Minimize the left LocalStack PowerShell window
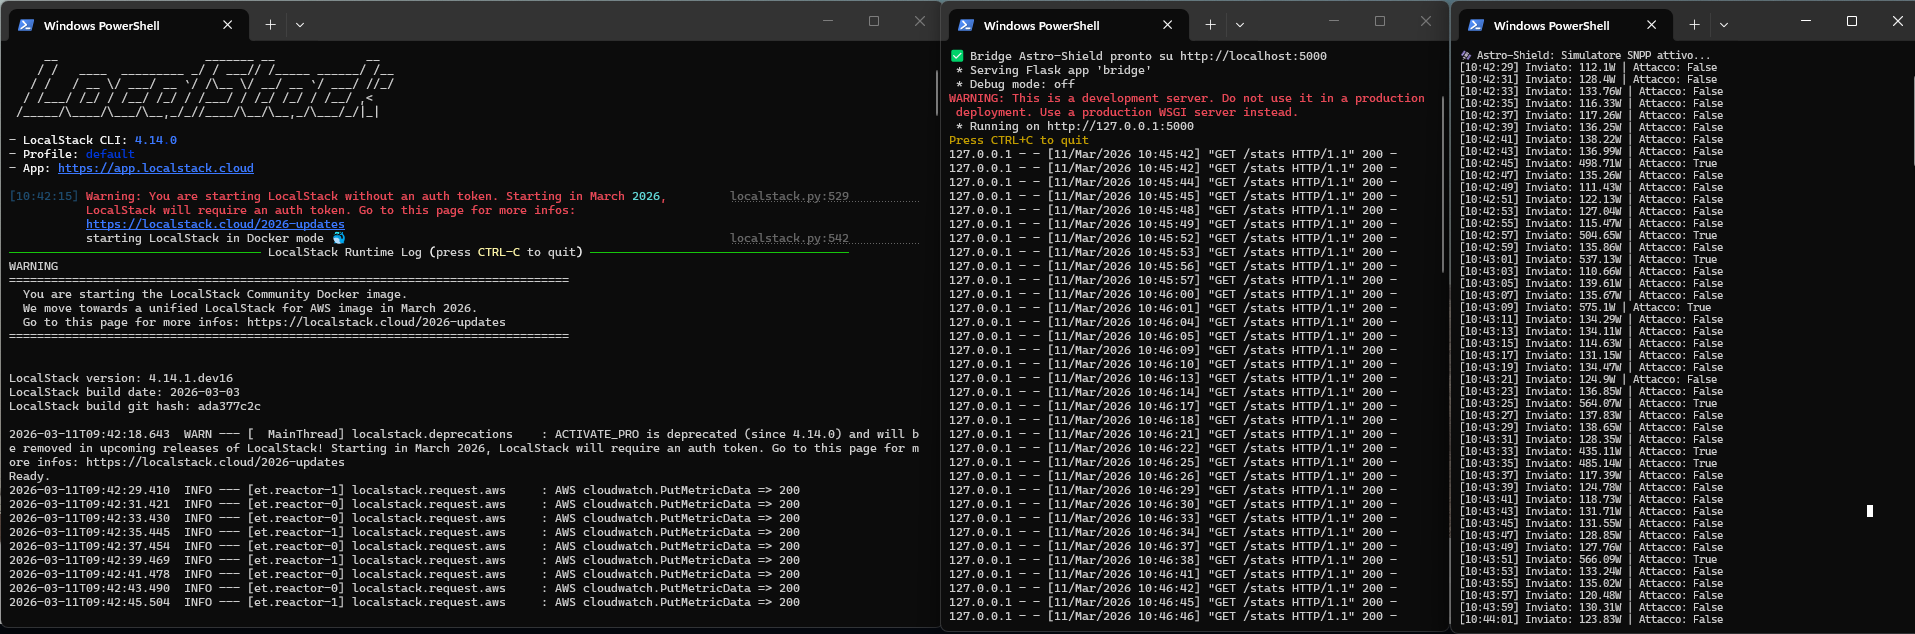The height and width of the screenshot is (634, 1915). (828, 21)
